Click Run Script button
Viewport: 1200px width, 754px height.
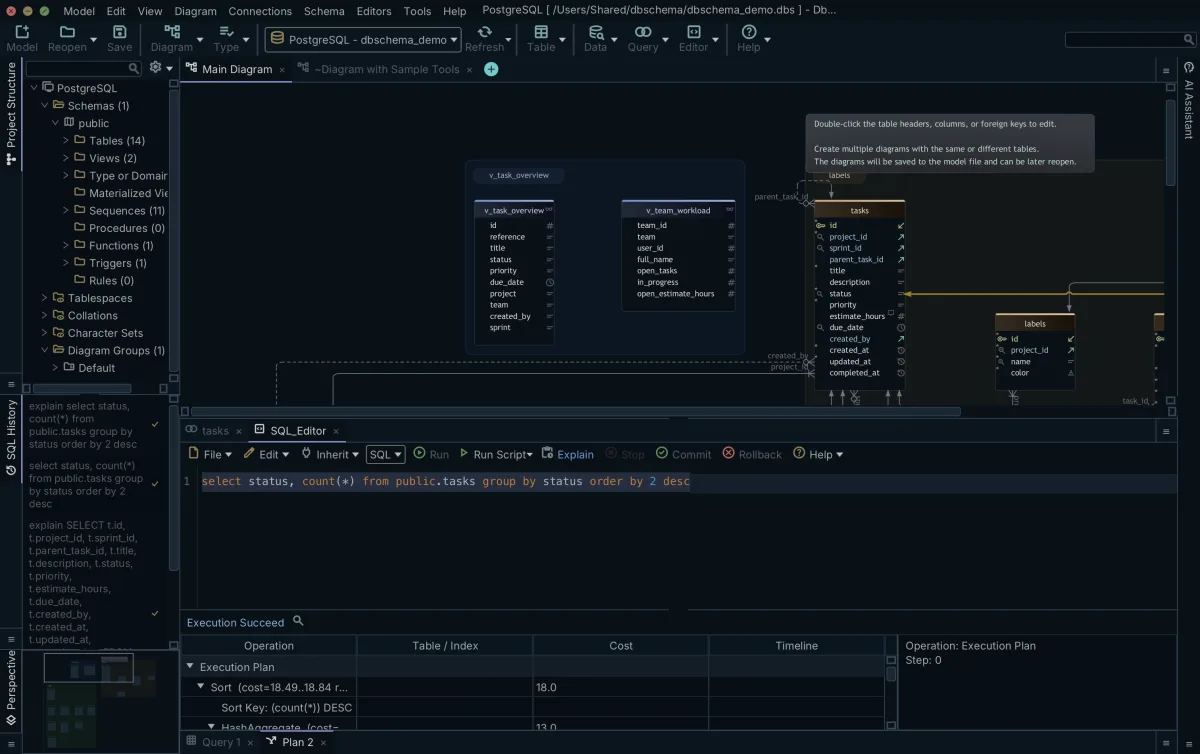(x=495, y=454)
